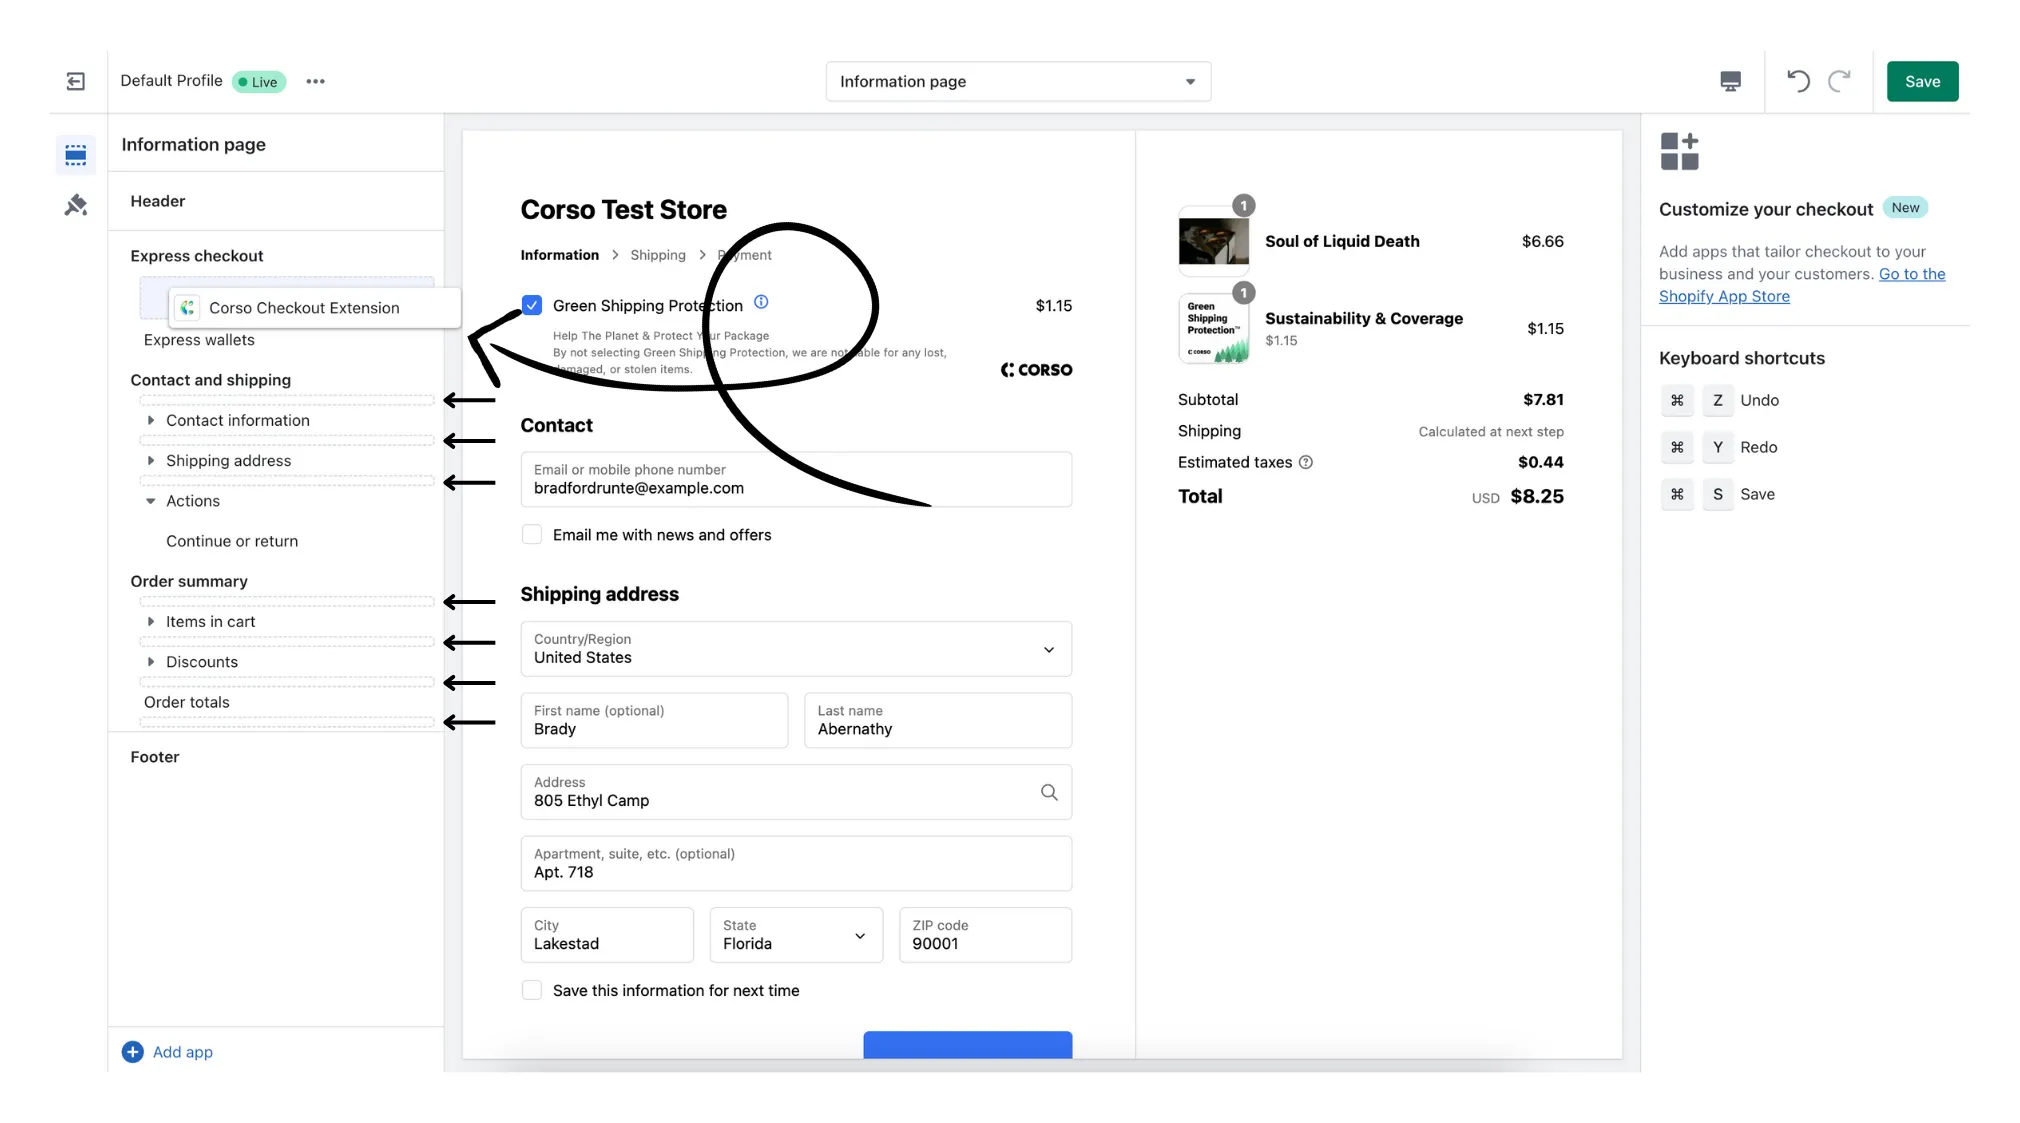Click the info icon beside Green Shipping Protection
Viewport: 2020px width, 1123px height.
pos(761,302)
